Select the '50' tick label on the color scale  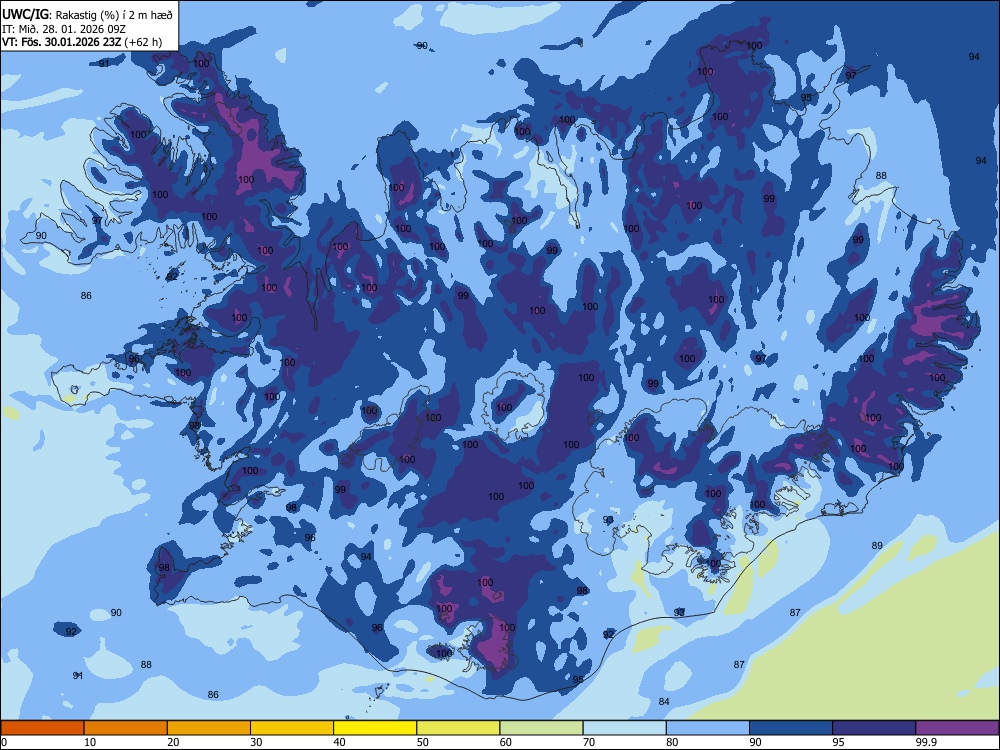[x=422, y=742]
